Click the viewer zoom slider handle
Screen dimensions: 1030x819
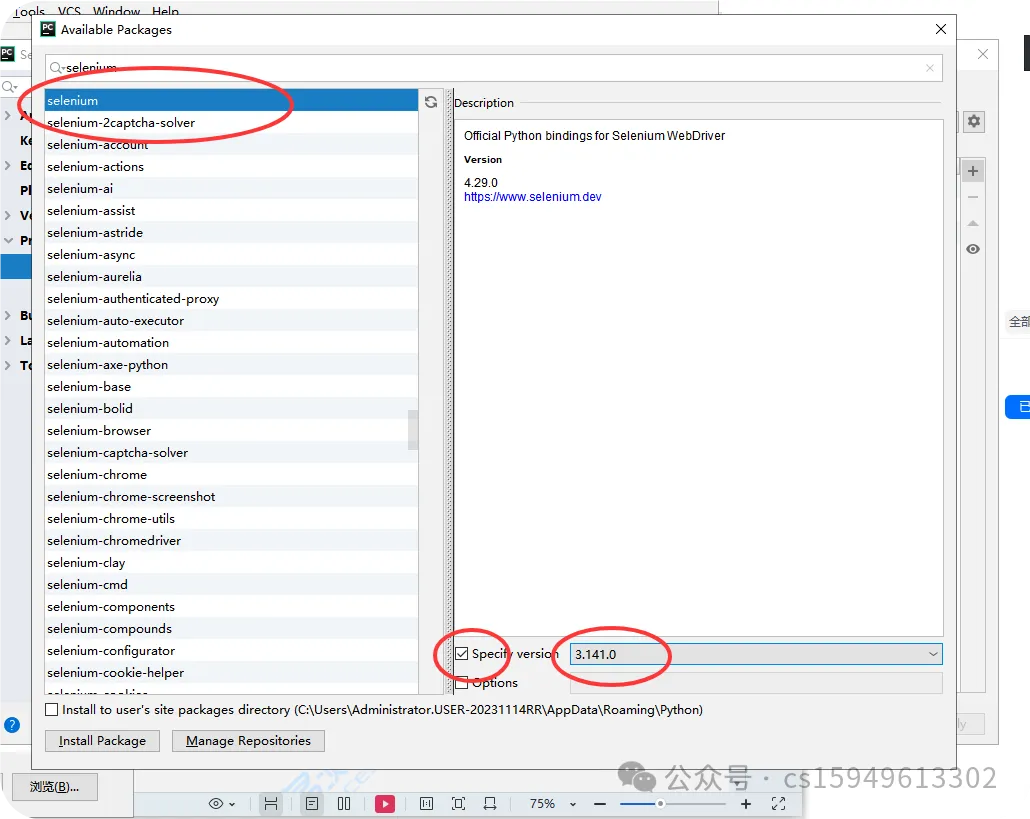coord(660,804)
